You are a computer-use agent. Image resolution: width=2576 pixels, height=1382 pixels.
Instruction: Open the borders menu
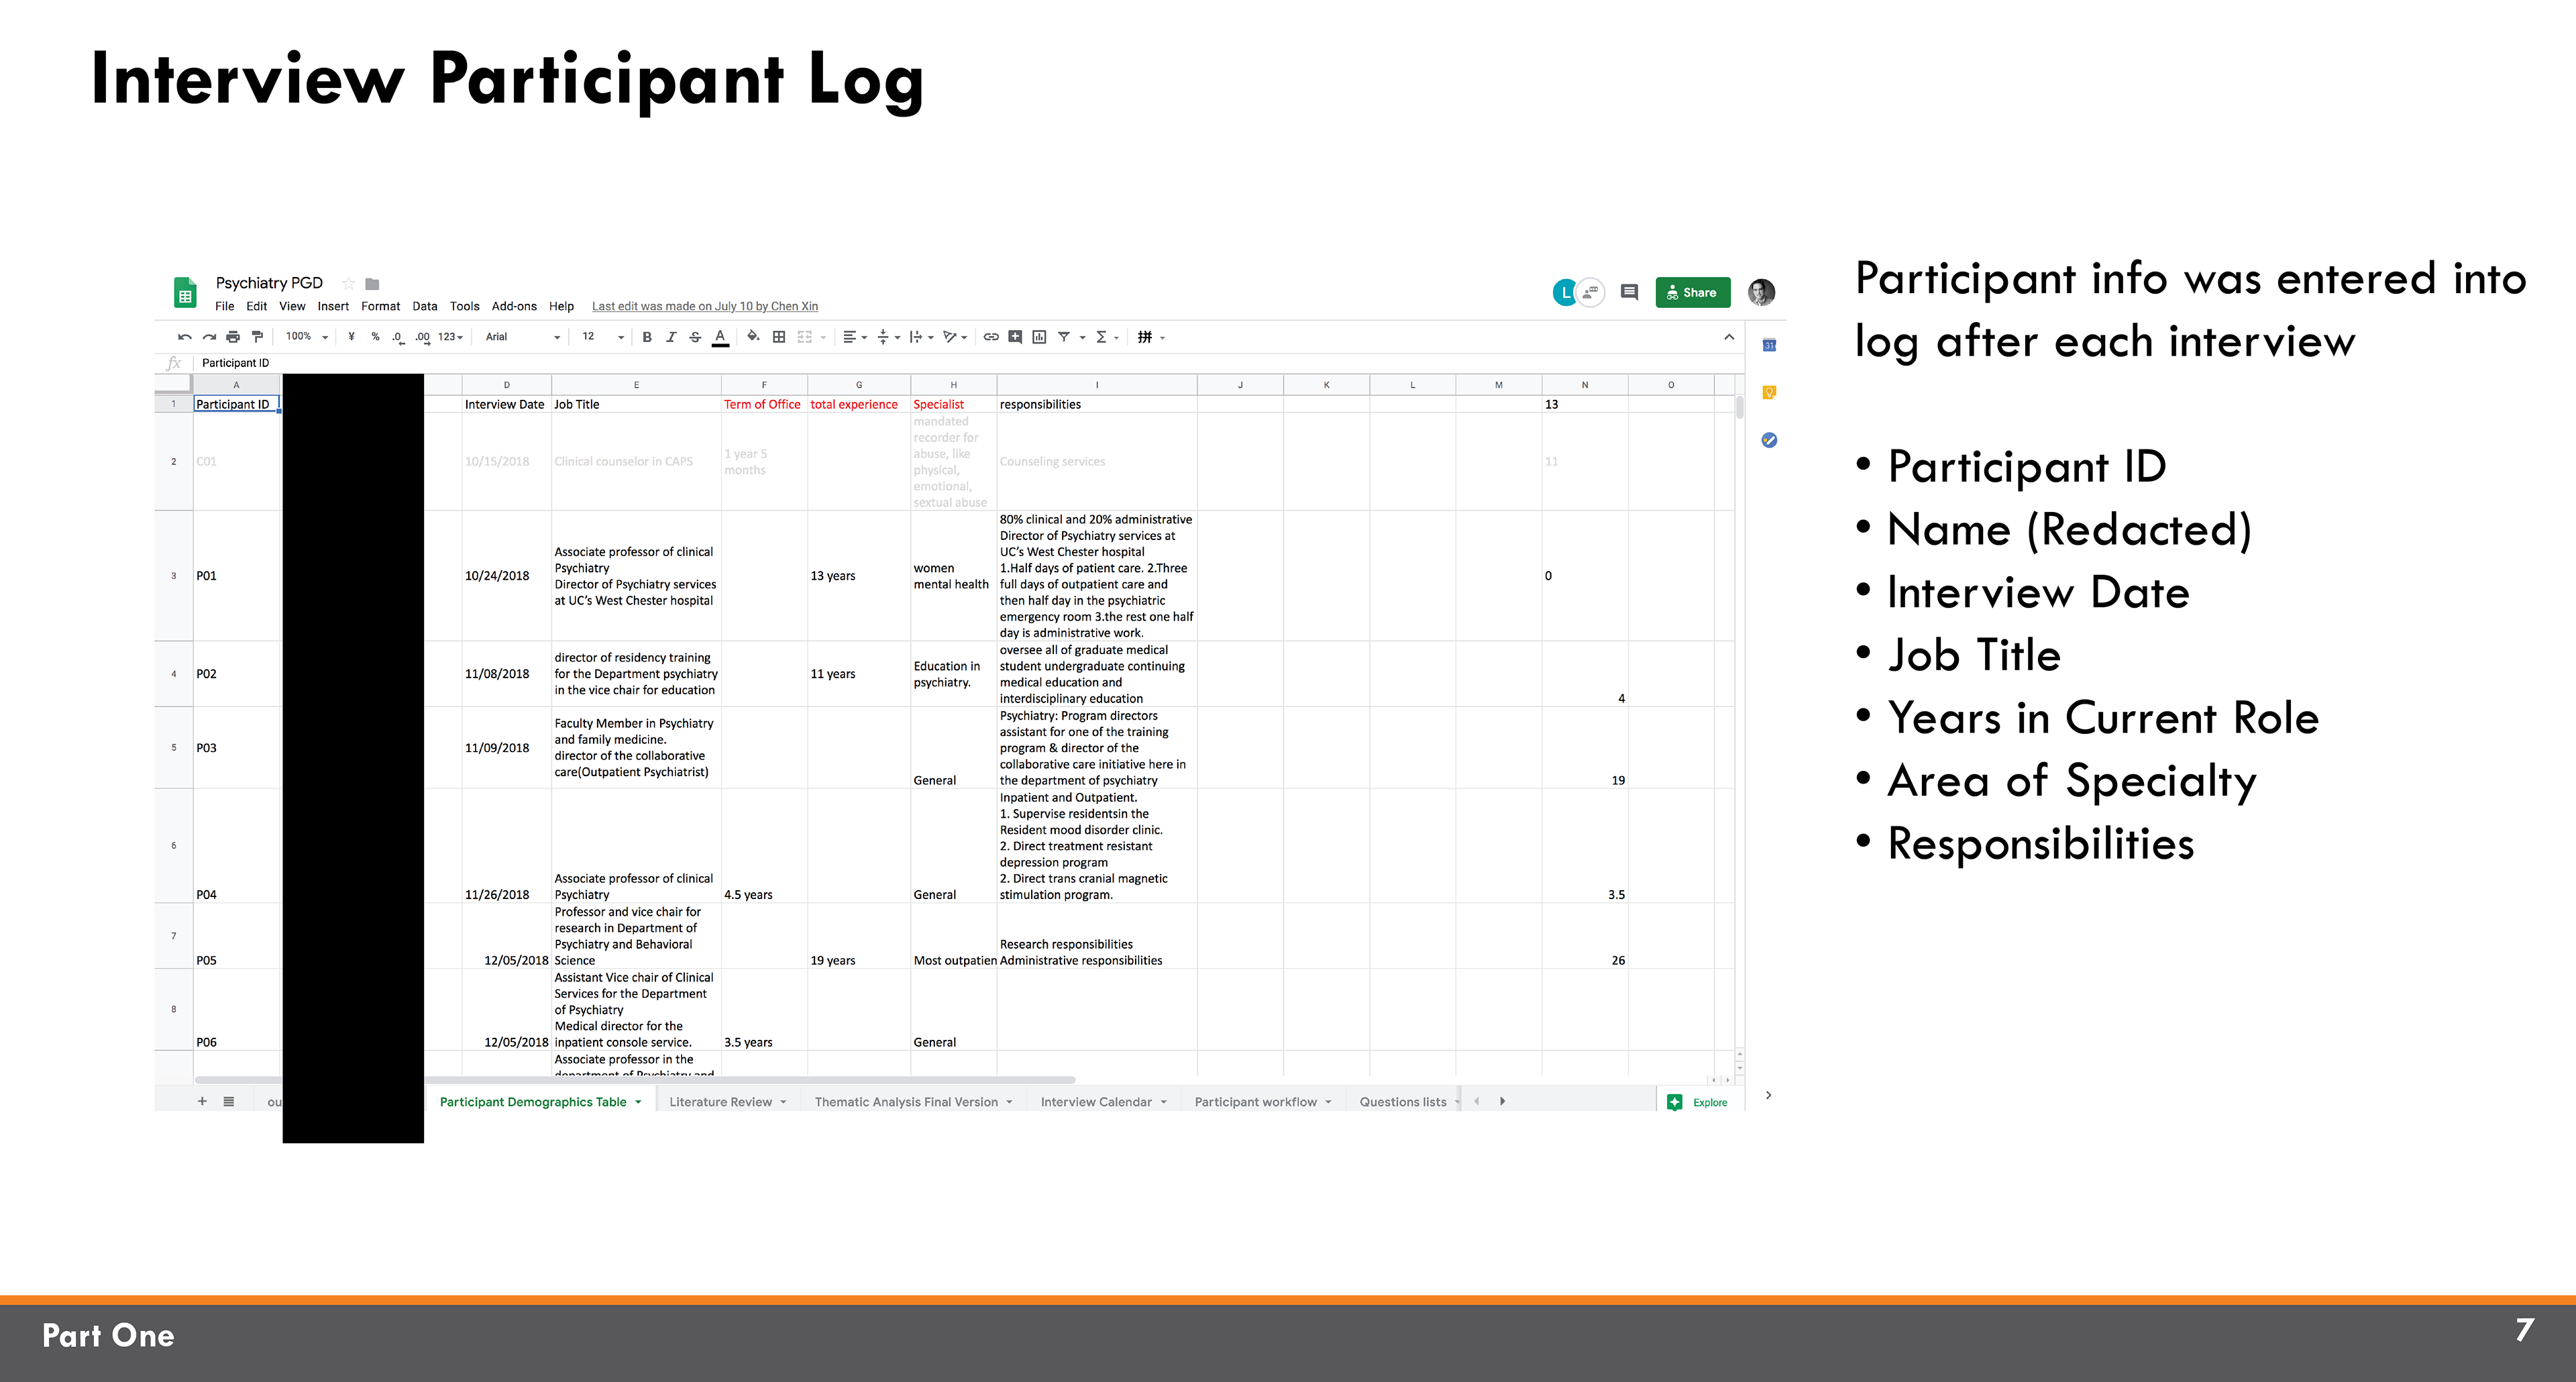[779, 337]
